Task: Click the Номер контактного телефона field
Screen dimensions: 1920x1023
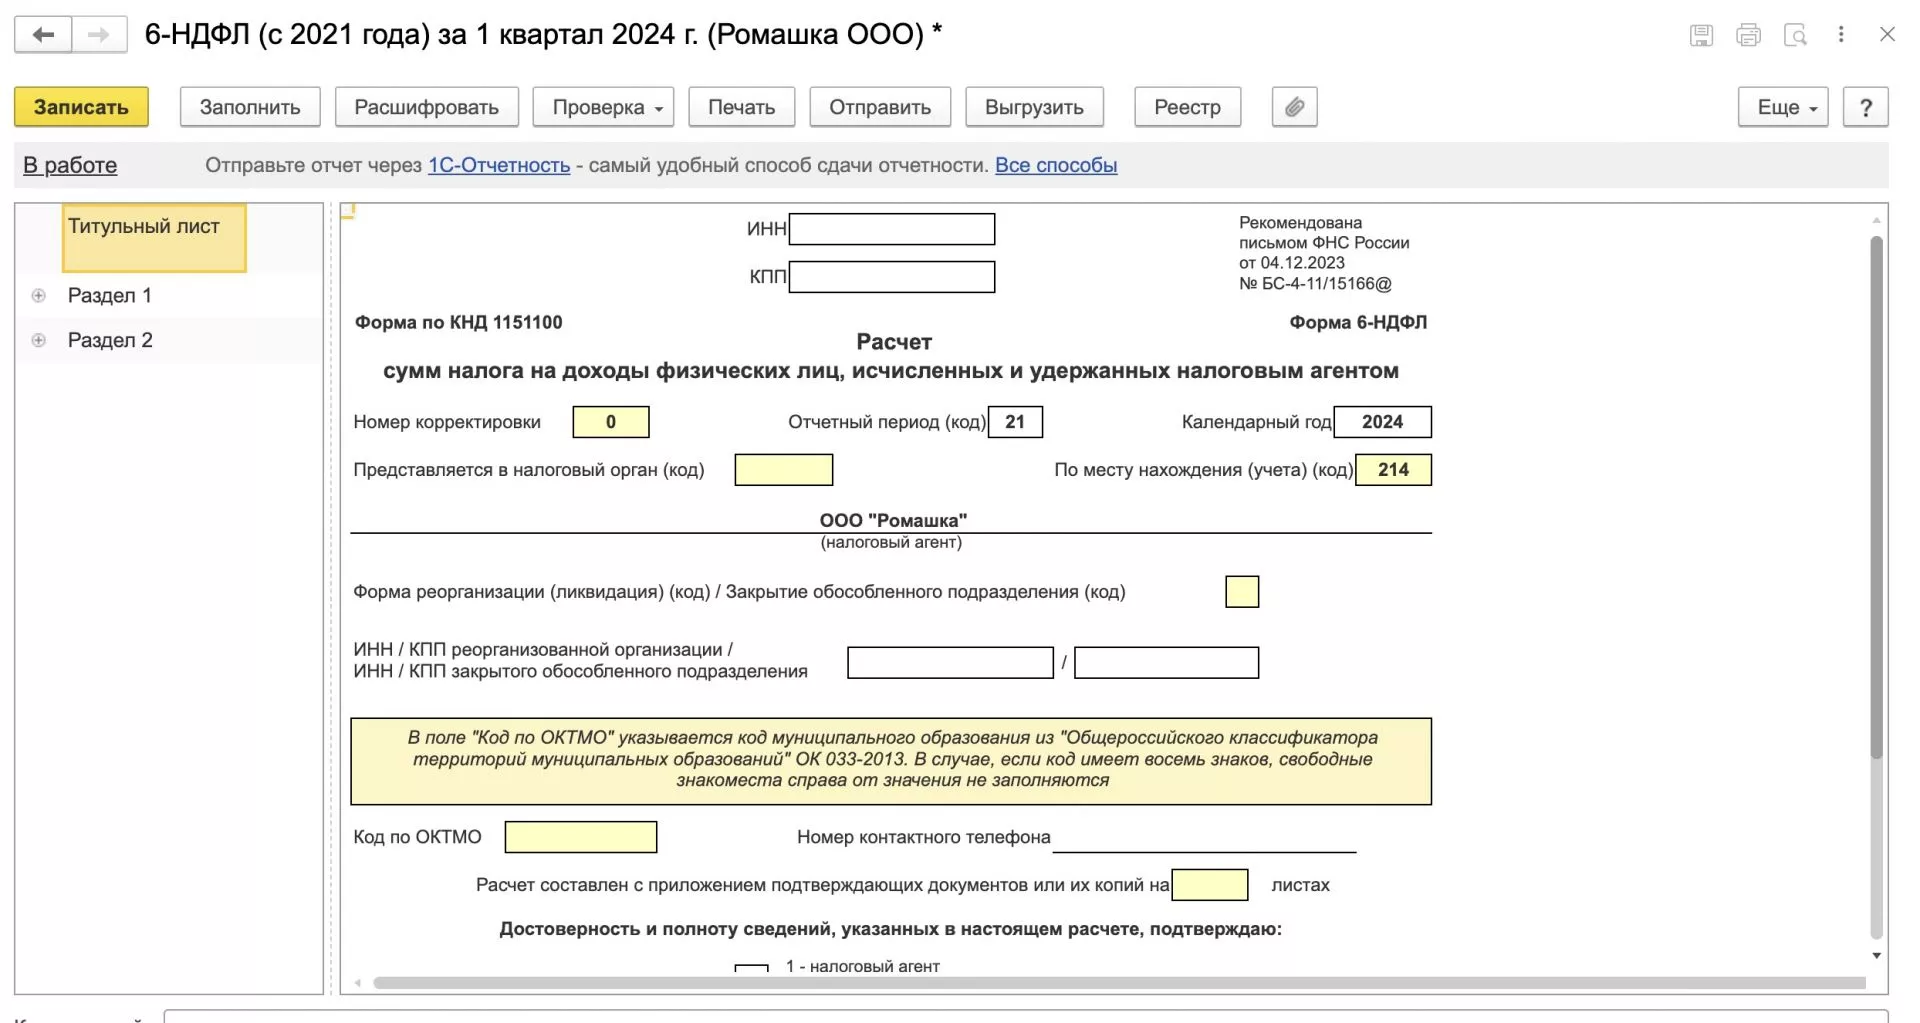Action: click(x=1204, y=838)
